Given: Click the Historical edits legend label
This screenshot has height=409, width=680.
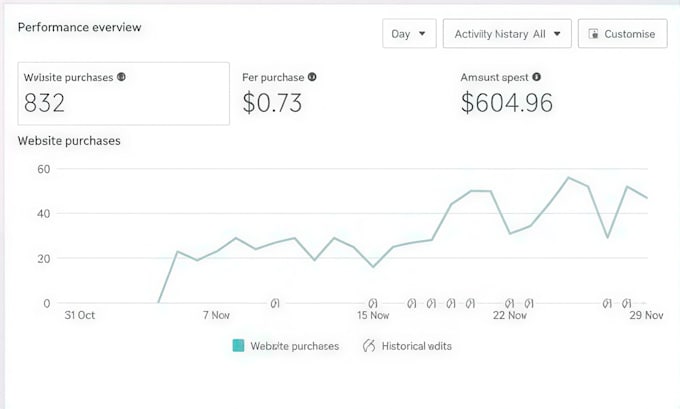Looking at the screenshot, I should click(417, 346).
